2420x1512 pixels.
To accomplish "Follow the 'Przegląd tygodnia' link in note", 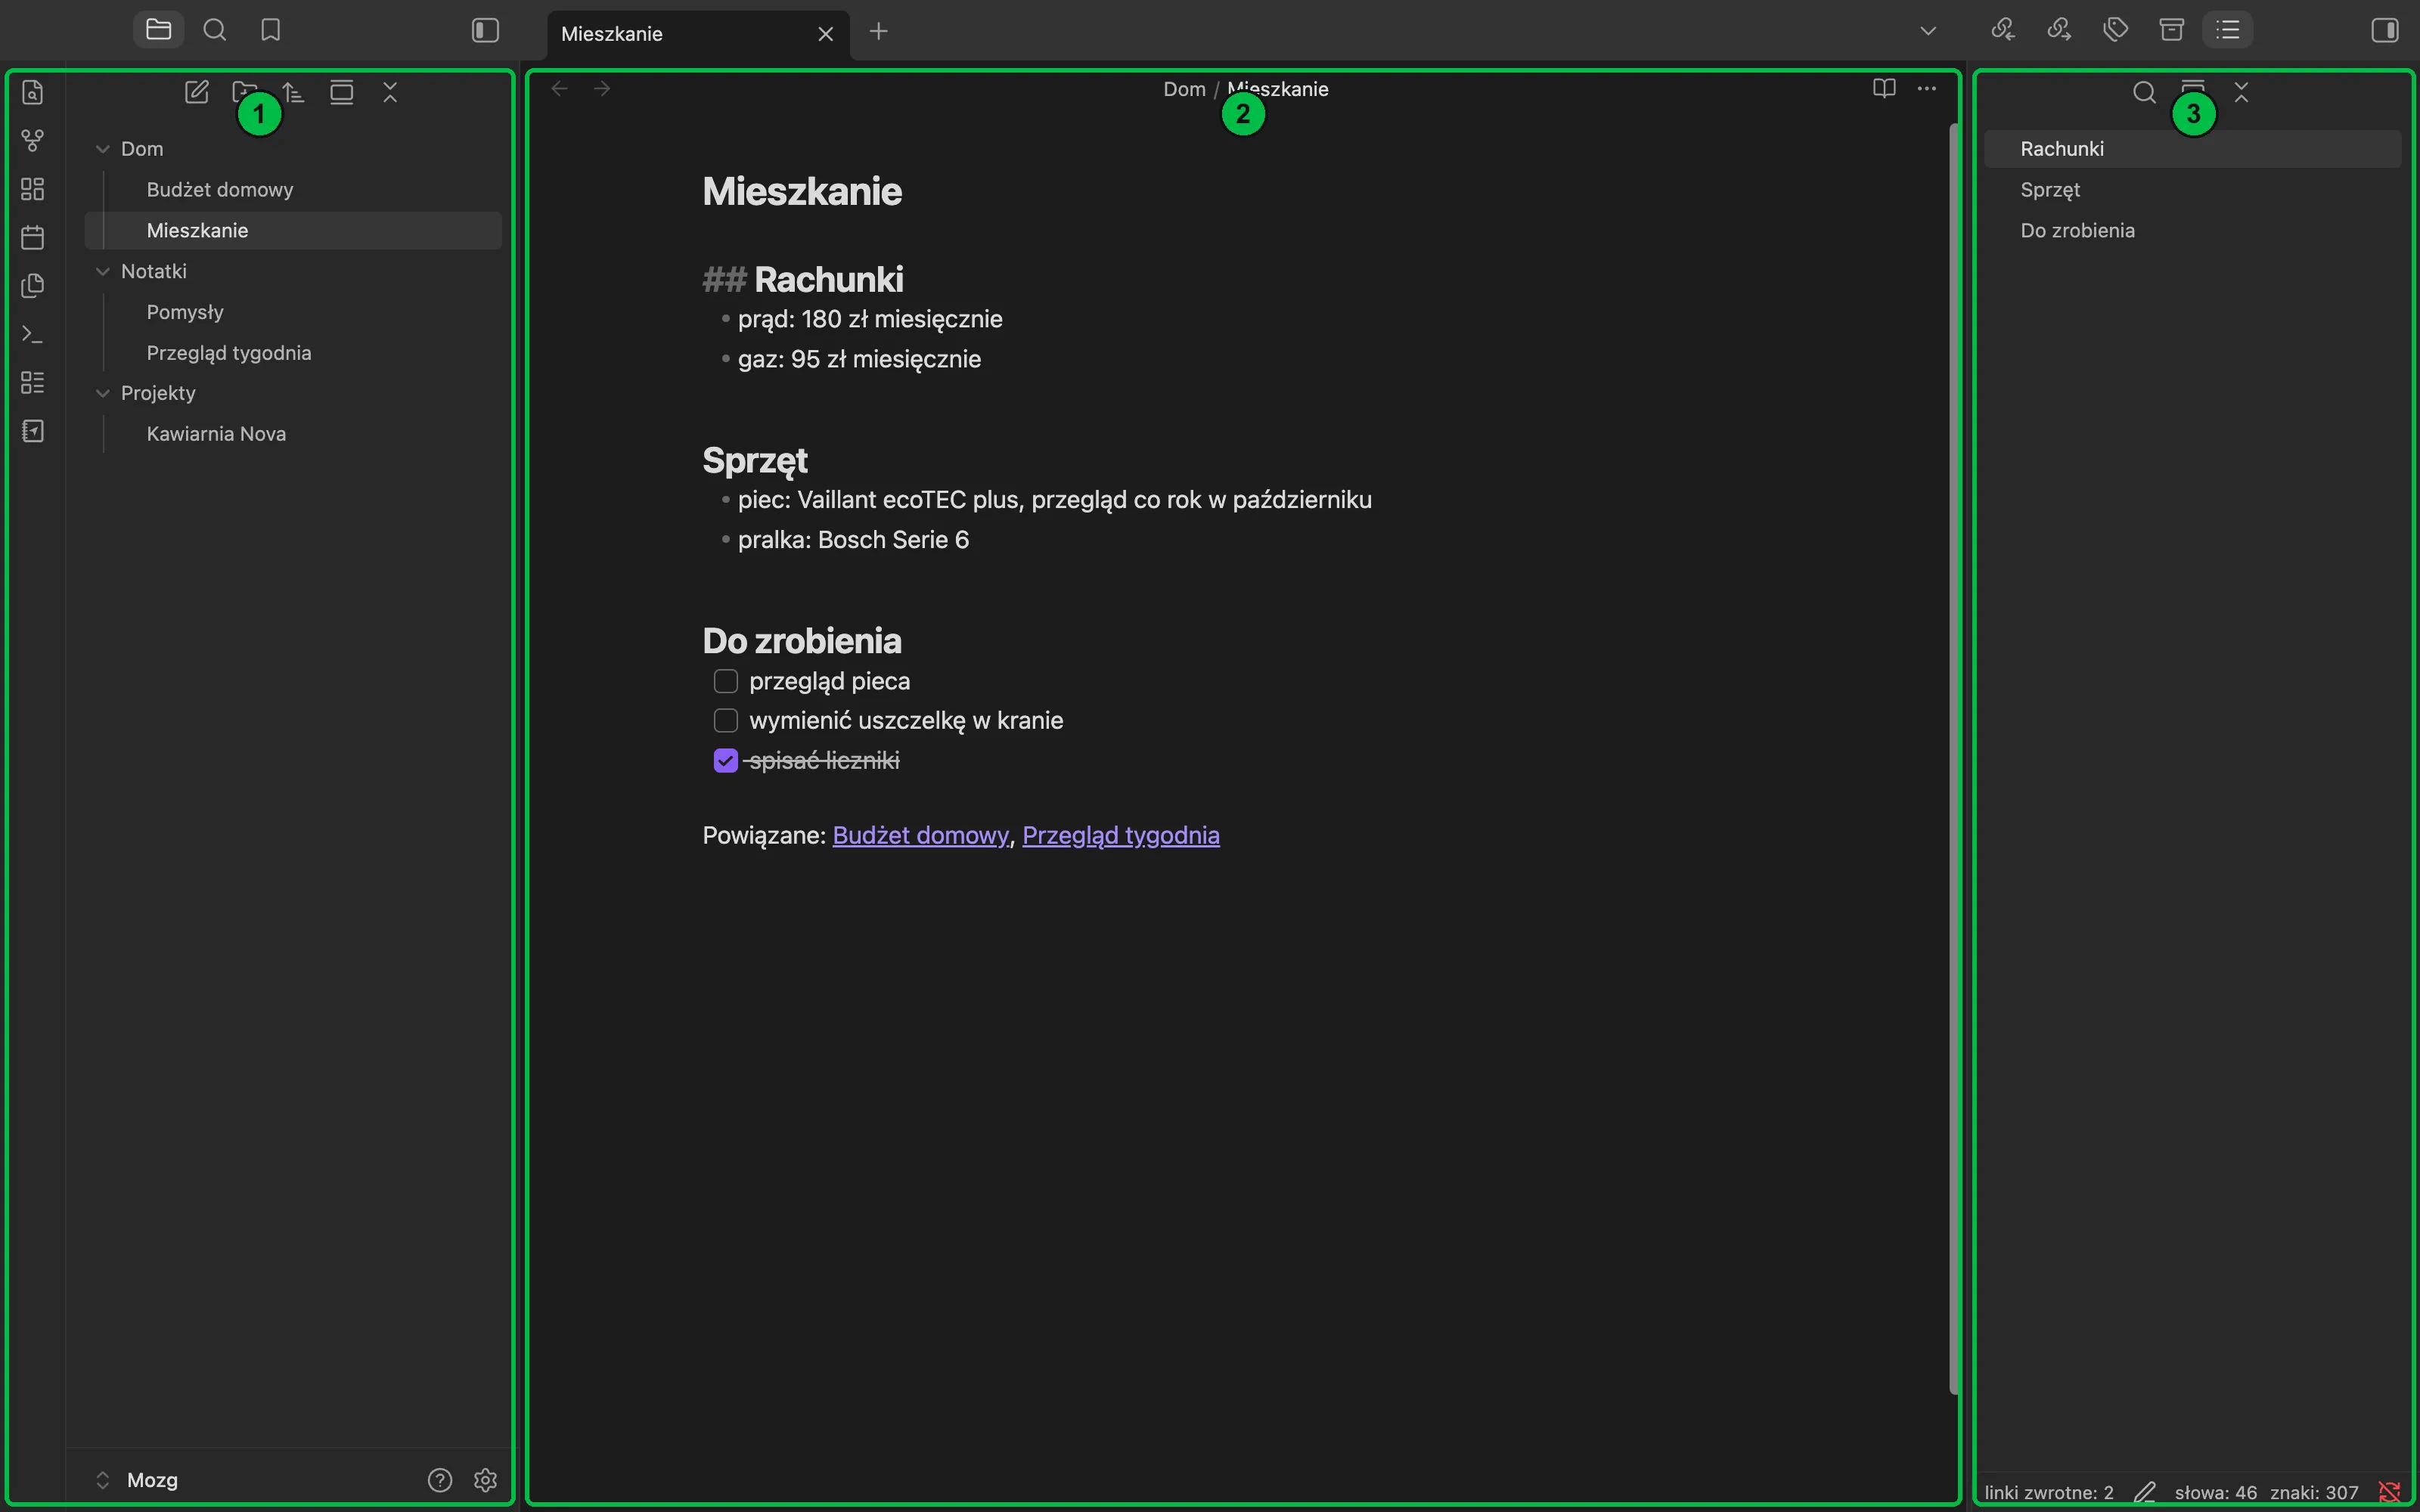I will [1120, 835].
